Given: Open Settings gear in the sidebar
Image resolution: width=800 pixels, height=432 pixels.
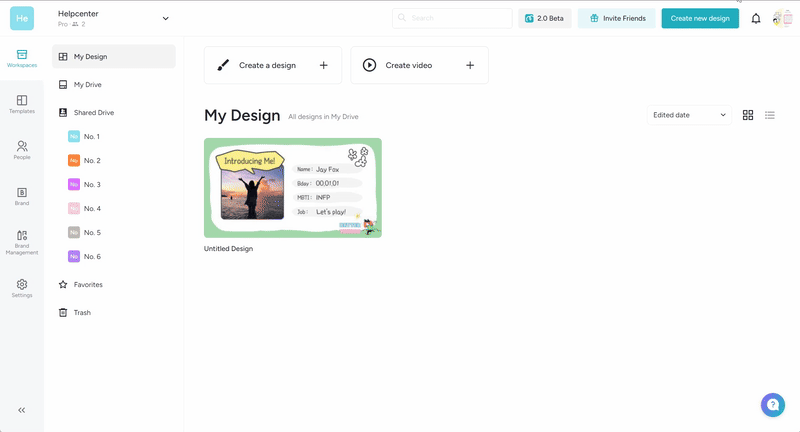Looking at the screenshot, I should tap(21, 288).
